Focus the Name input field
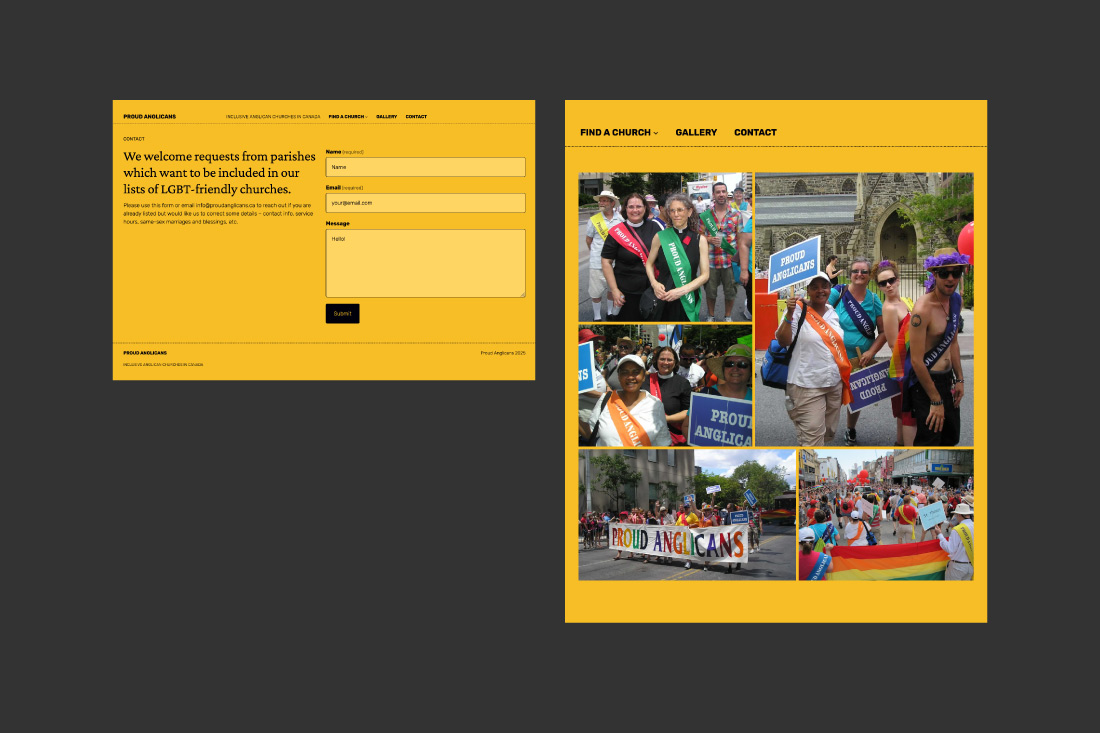 pyautogui.click(x=425, y=167)
